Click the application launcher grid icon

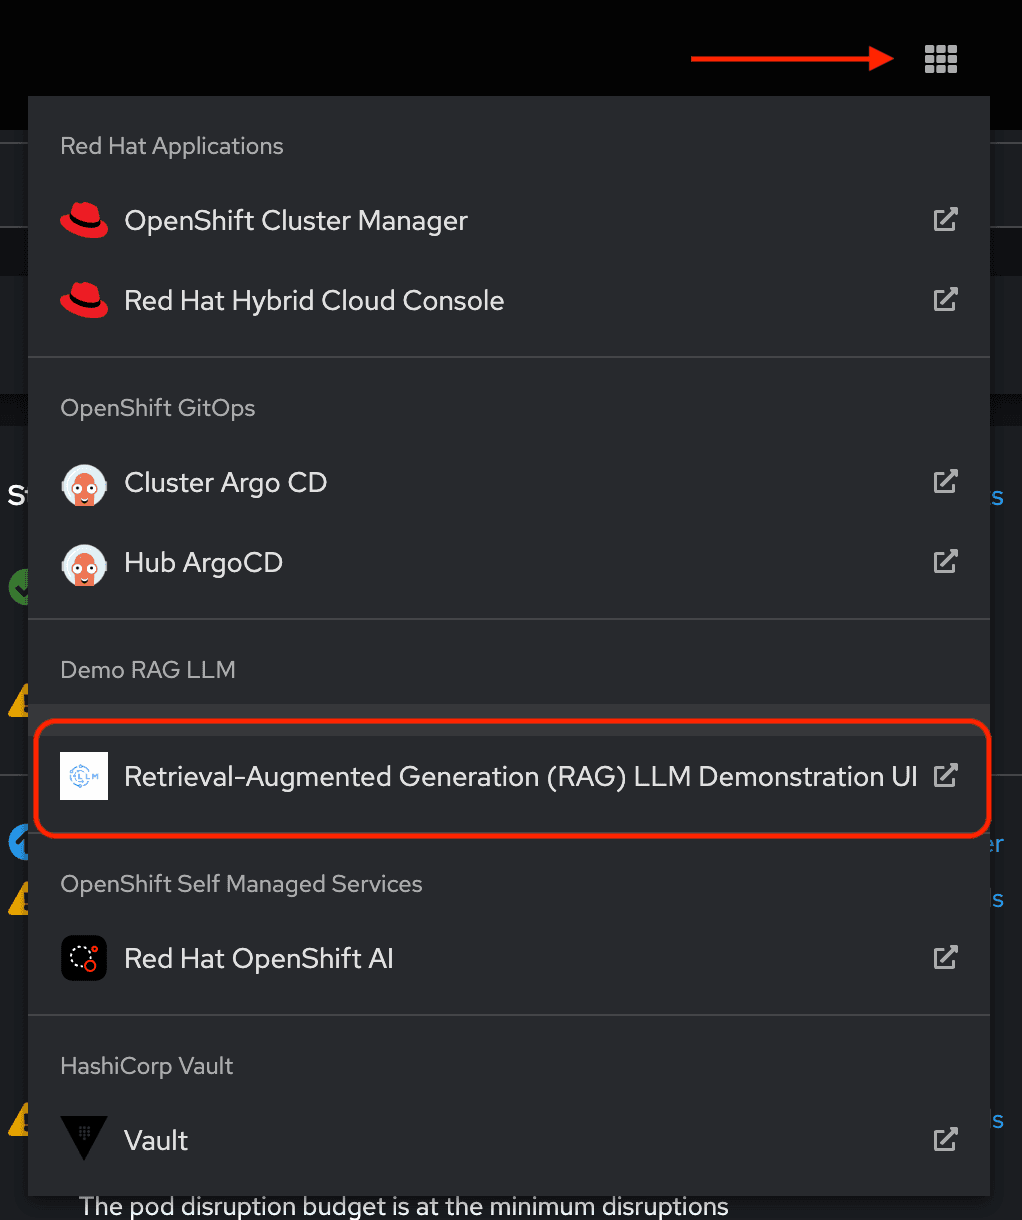tap(940, 59)
